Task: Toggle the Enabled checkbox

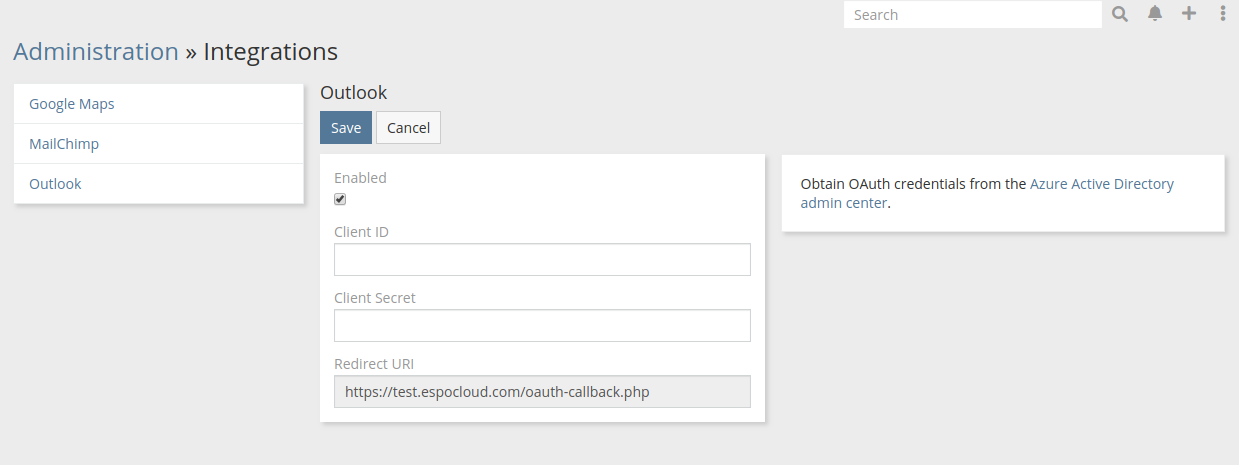Action: click(340, 199)
